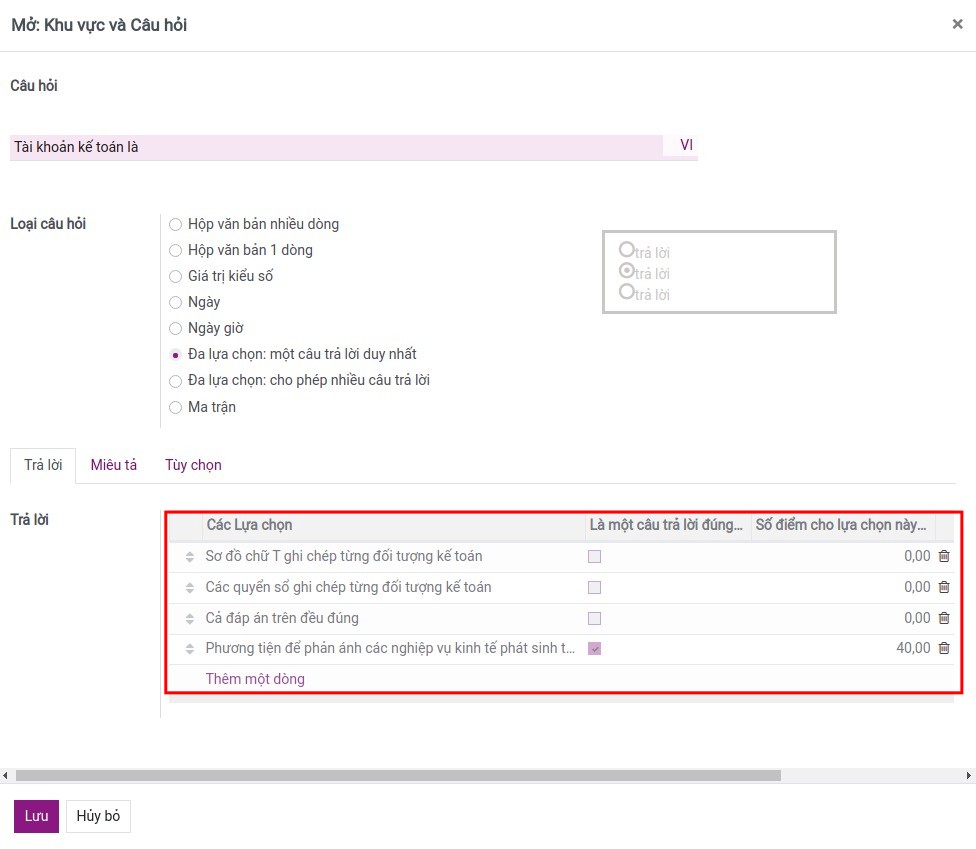Click reorder handle of 'Phương tiện' row

click(x=189, y=649)
